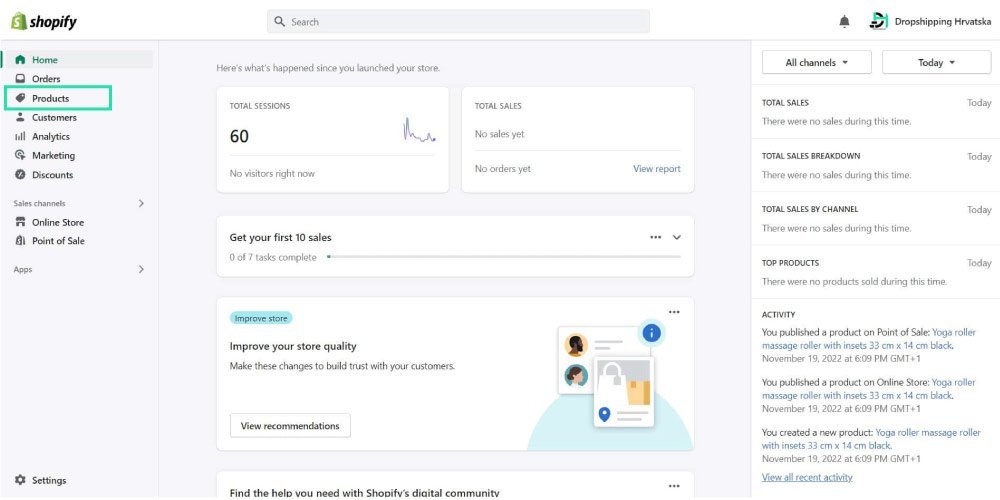Go to Home in the sidebar
Screen dimensions: 1000x500
pyautogui.click(x=78, y=60)
